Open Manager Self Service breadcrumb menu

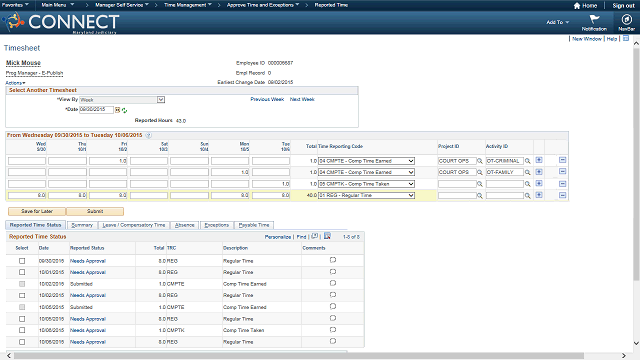122,5
